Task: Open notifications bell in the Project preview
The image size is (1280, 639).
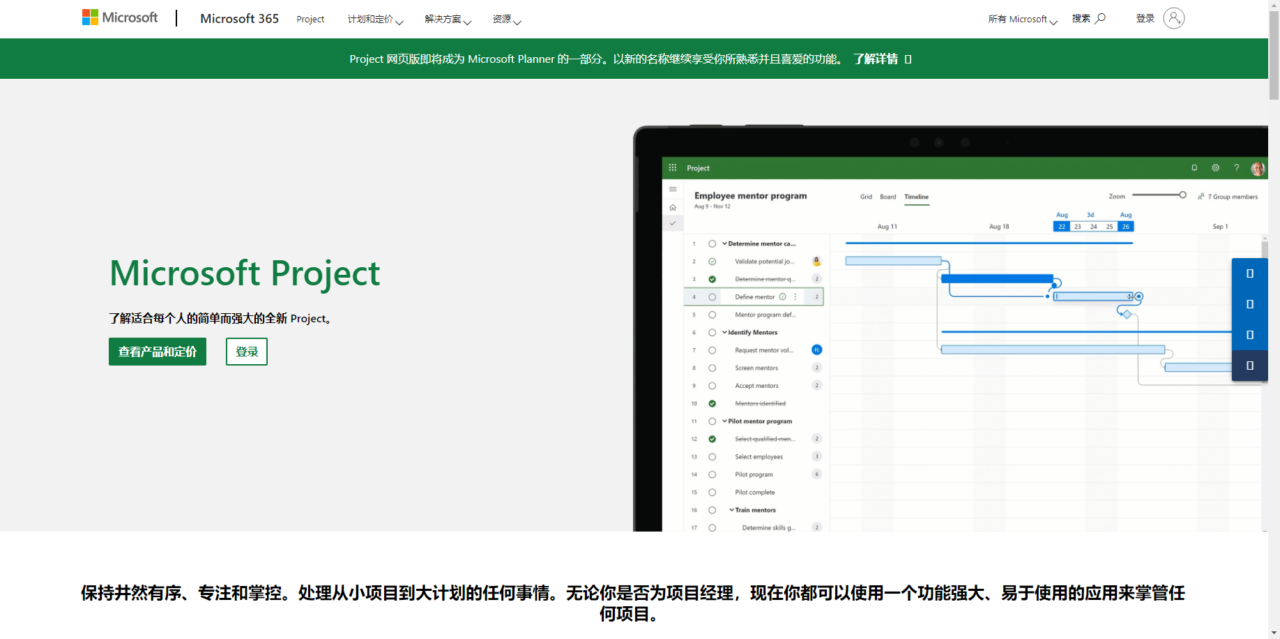Action: 1194,168
